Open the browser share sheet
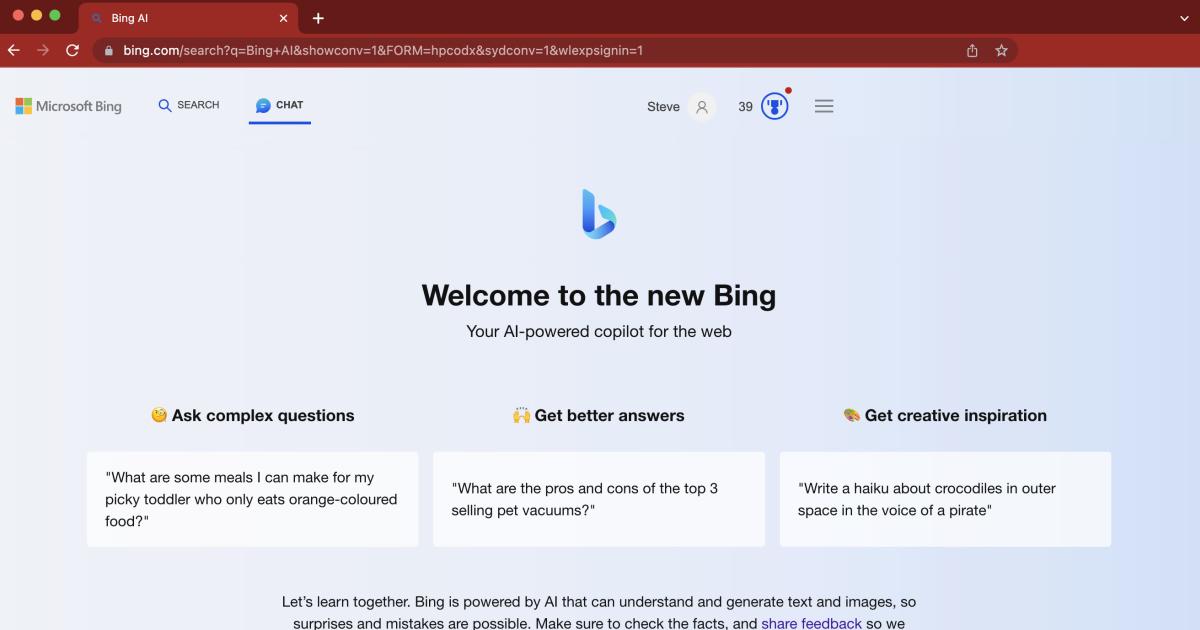The height and width of the screenshot is (630, 1200). (971, 49)
